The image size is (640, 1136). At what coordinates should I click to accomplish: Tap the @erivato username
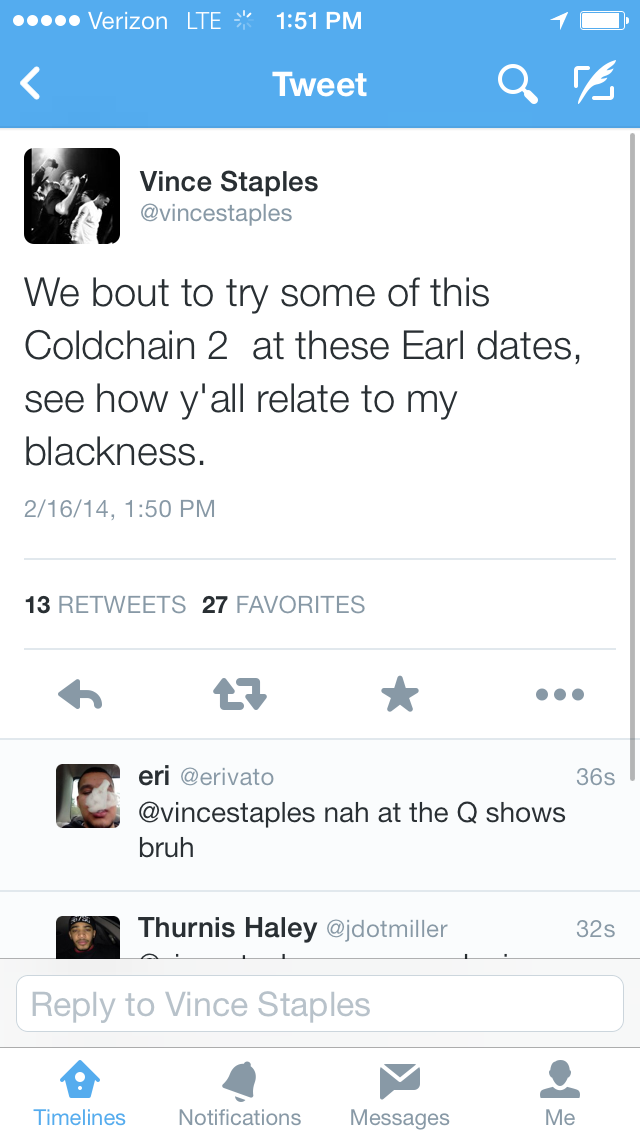227,777
